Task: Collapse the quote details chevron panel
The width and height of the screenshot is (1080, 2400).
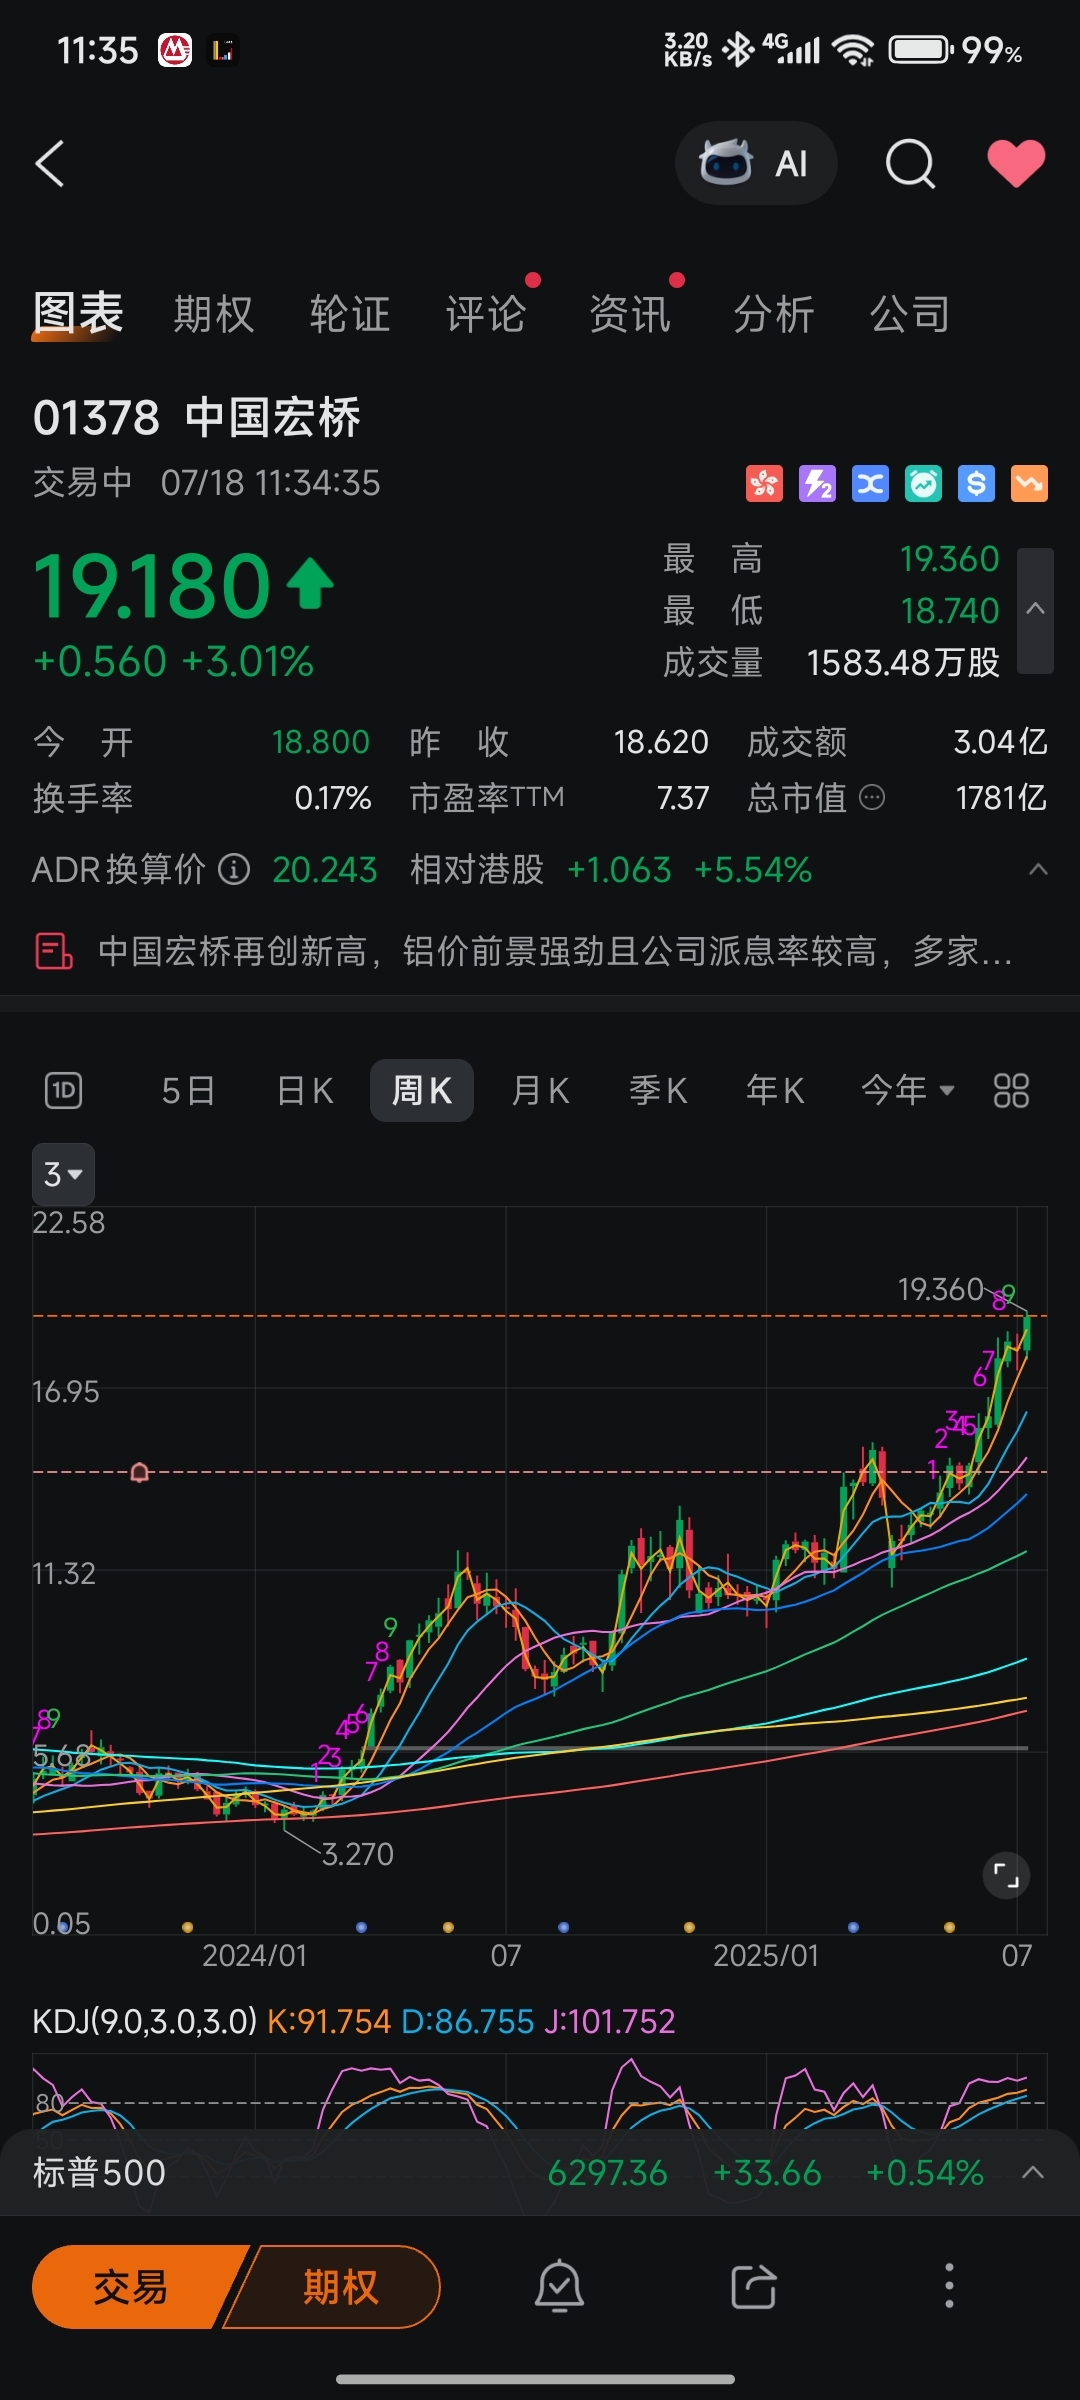Action: pyautogui.click(x=1035, y=610)
